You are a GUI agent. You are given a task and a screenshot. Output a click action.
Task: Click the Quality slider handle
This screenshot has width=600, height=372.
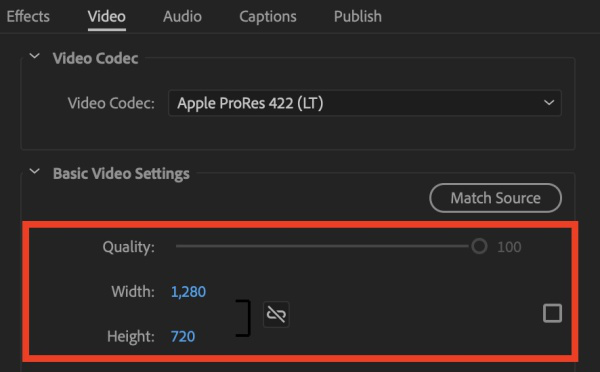pyautogui.click(x=479, y=246)
